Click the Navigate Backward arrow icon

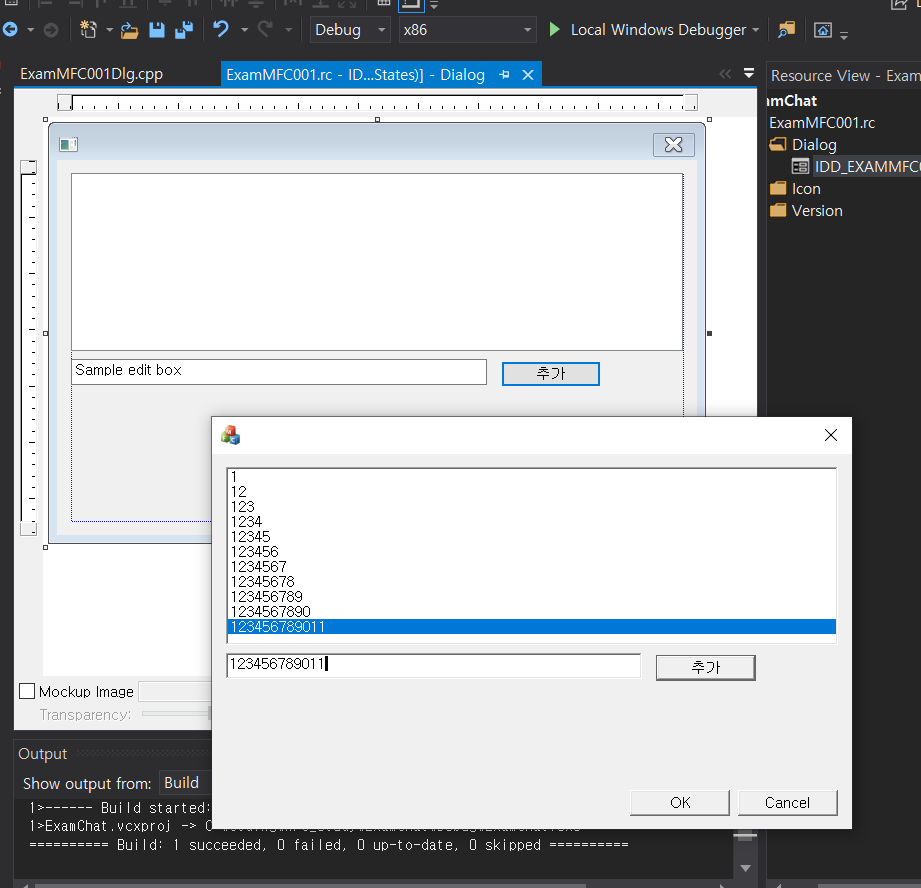(11, 29)
